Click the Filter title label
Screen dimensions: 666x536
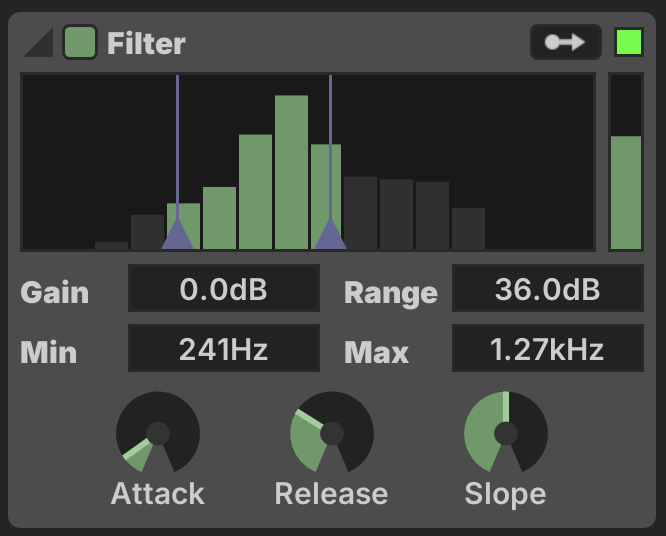[x=147, y=43]
